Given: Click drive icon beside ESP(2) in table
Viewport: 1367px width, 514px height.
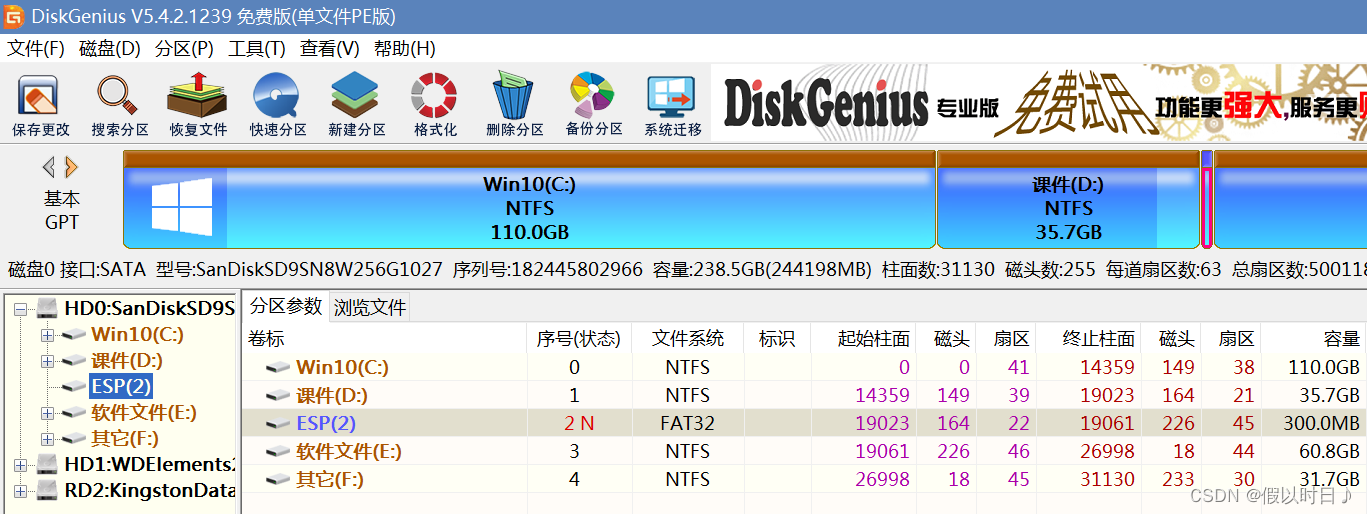Looking at the screenshot, I should [277, 424].
